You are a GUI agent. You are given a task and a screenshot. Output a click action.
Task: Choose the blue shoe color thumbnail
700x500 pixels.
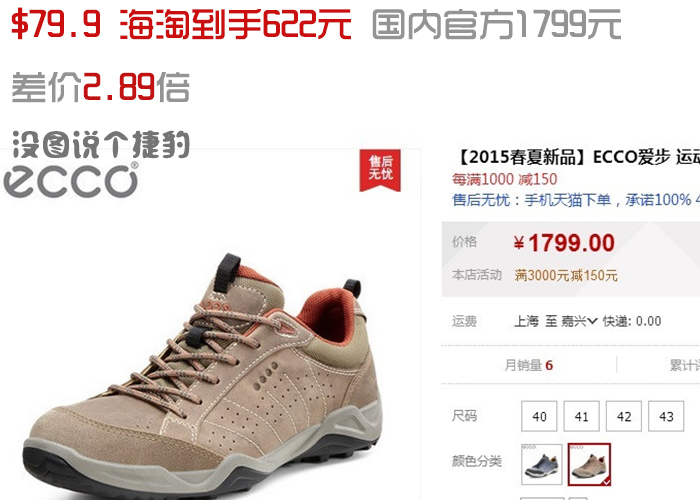542,464
